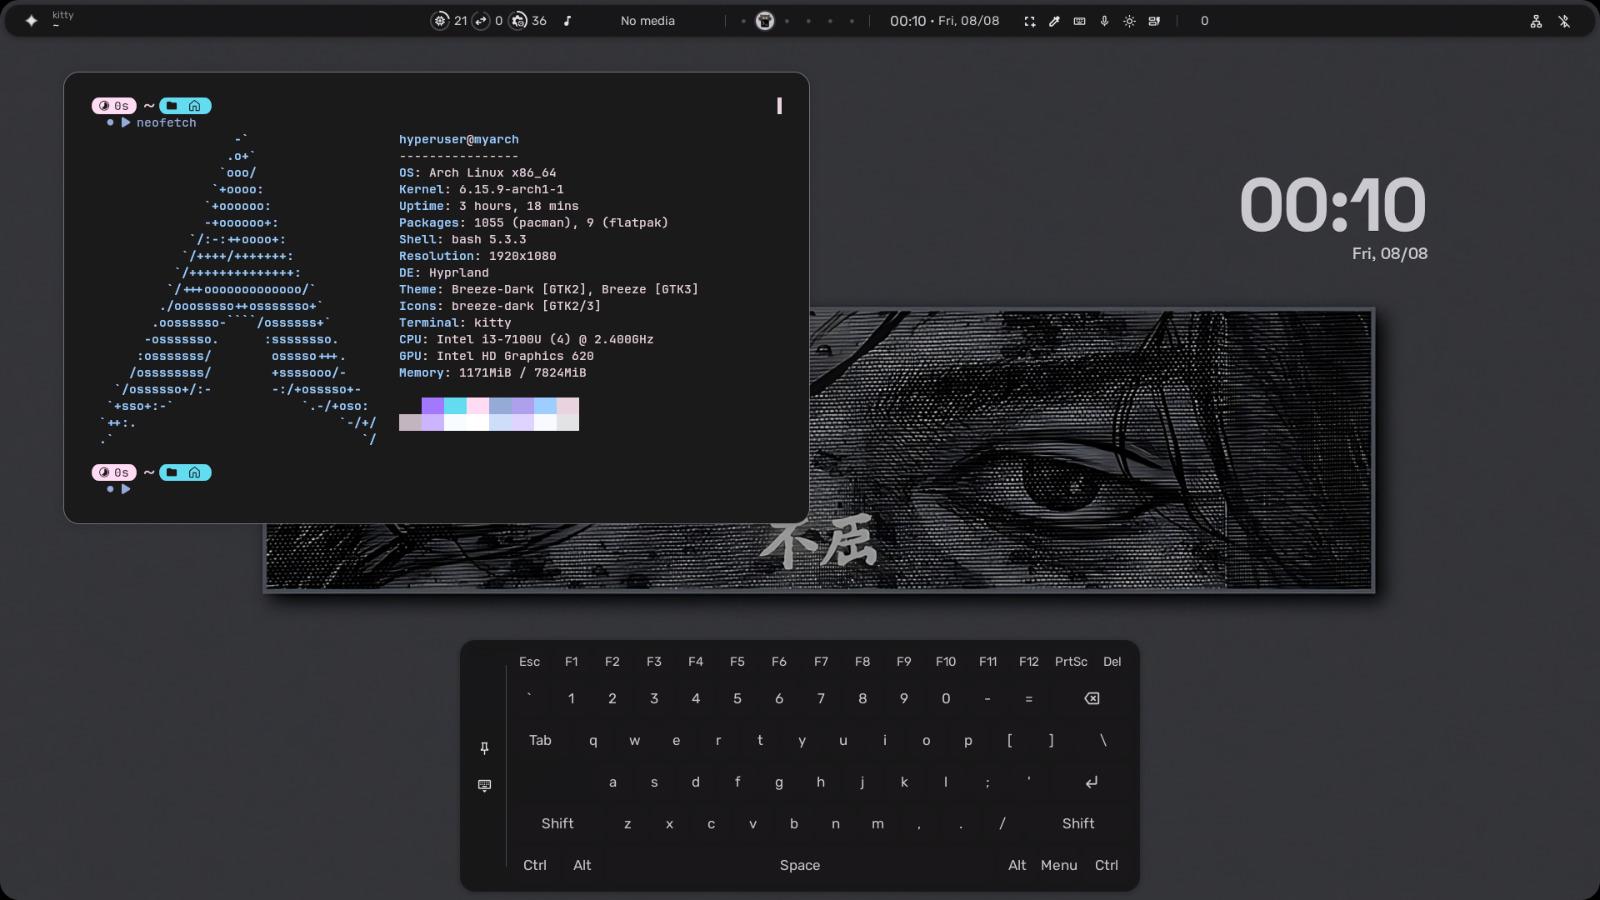Open the active workspace app icon
The width and height of the screenshot is (1600, 900).
click(x=765, y=20)
